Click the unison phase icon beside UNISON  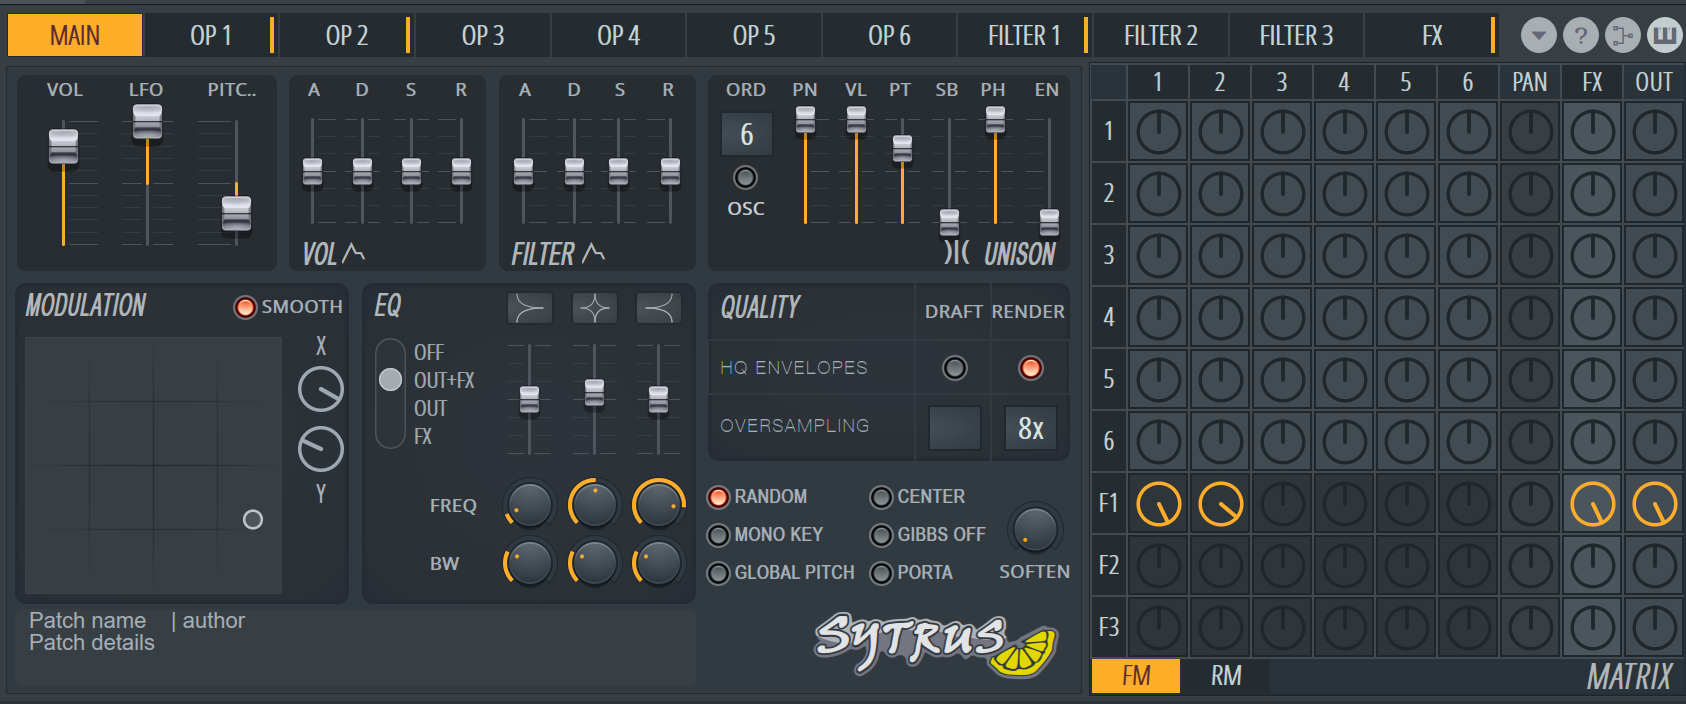tap(957, 252)
